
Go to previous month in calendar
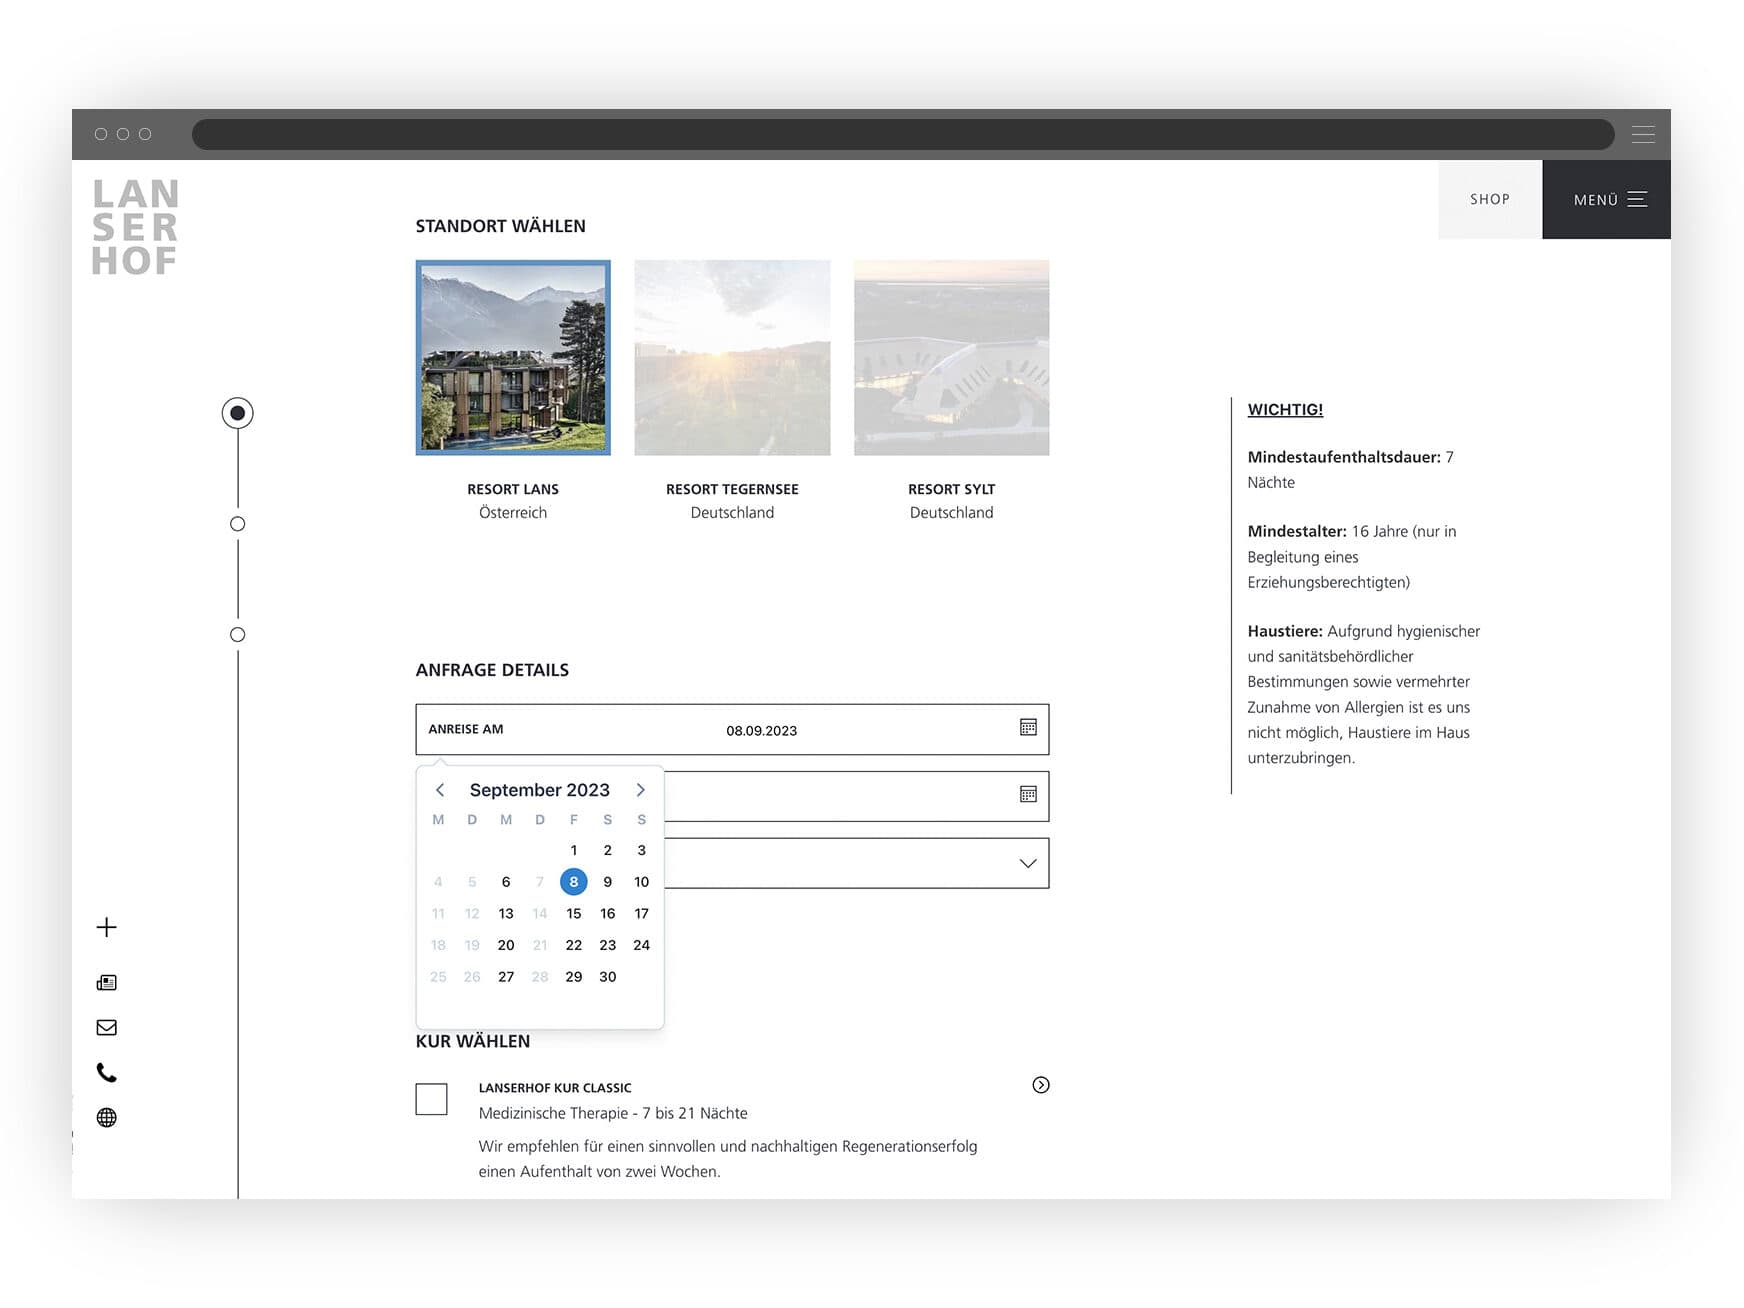tap(439, 790)
